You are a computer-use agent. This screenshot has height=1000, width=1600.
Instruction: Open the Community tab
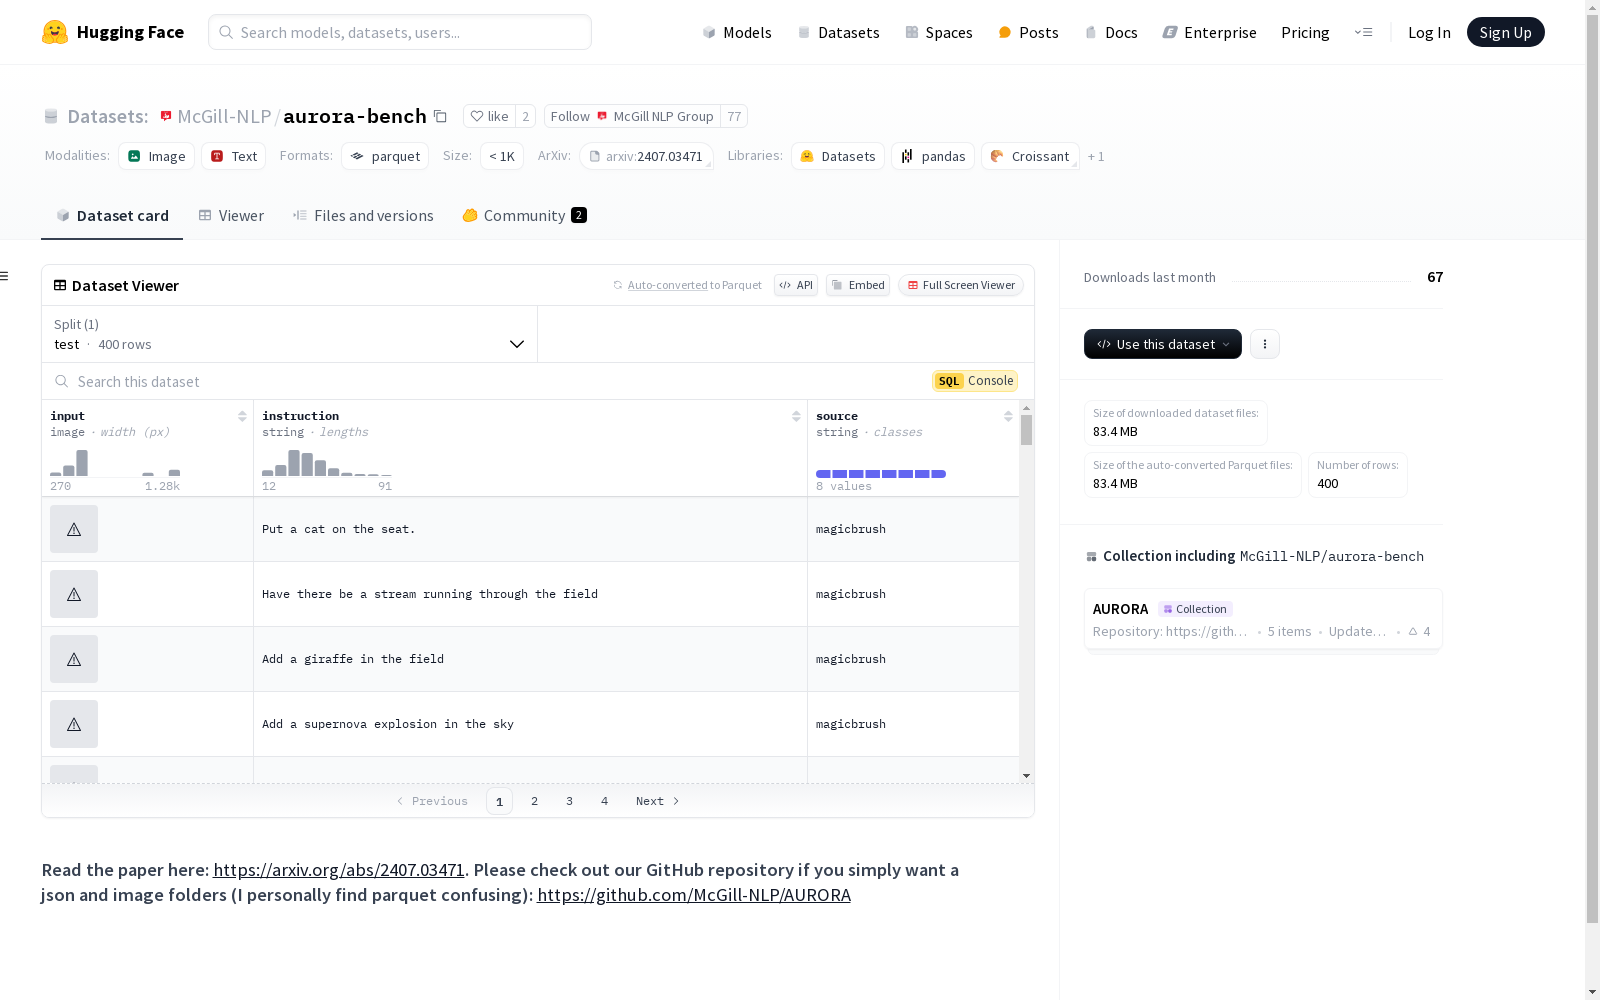(x=524, y=216)
